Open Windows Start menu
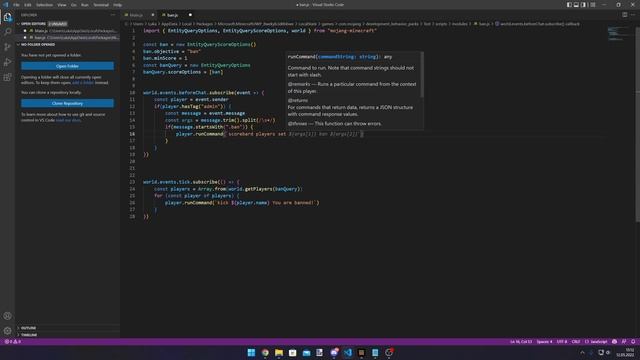Screen dimensions: 640x360 click(x=251, y=353)
